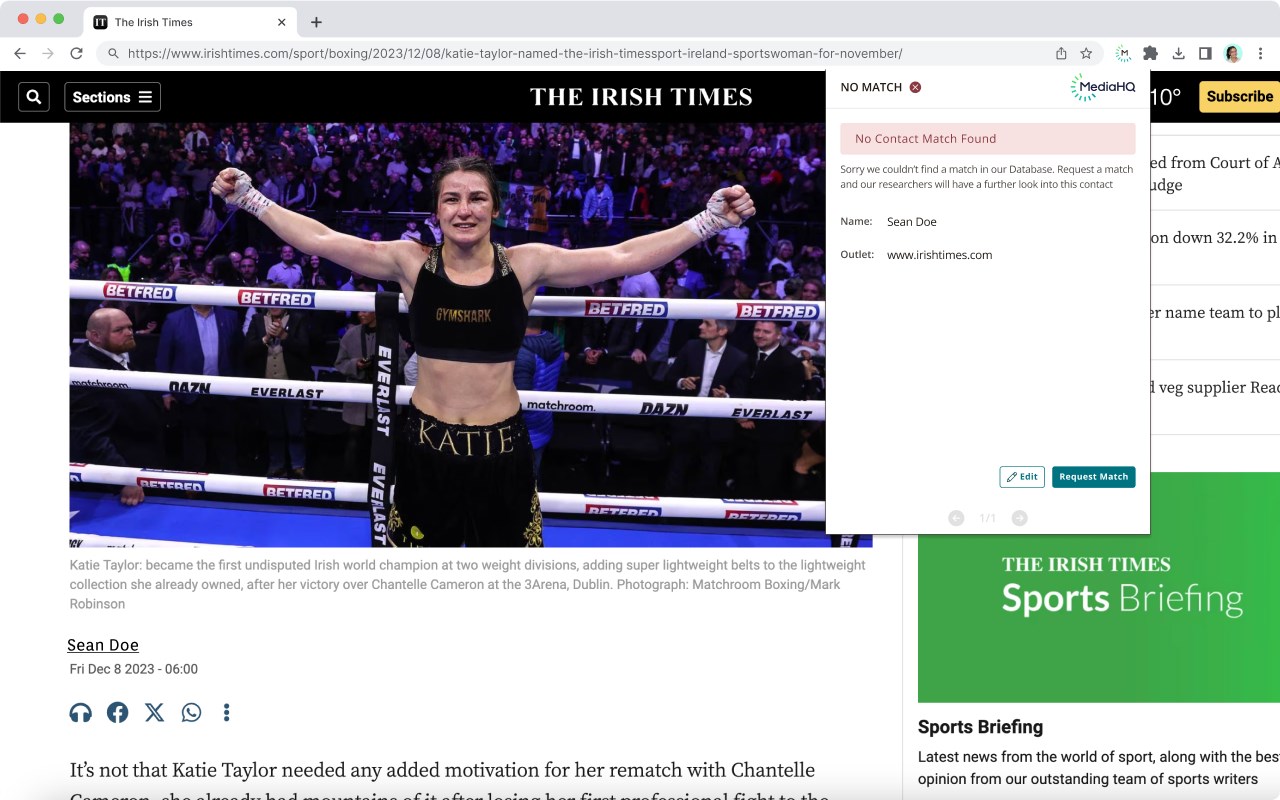Click the Katie Taylor article photo
The width and height of the screenshot is (1280, 800).
[447, 335]
